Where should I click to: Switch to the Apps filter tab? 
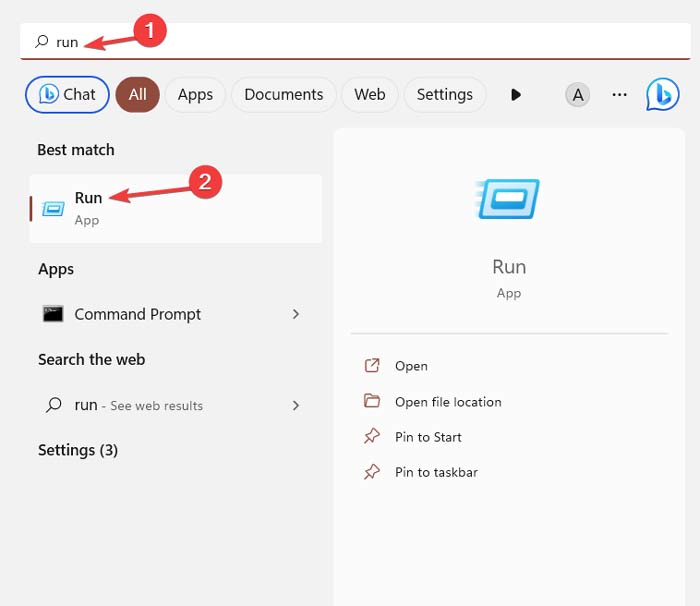(195, 95)
